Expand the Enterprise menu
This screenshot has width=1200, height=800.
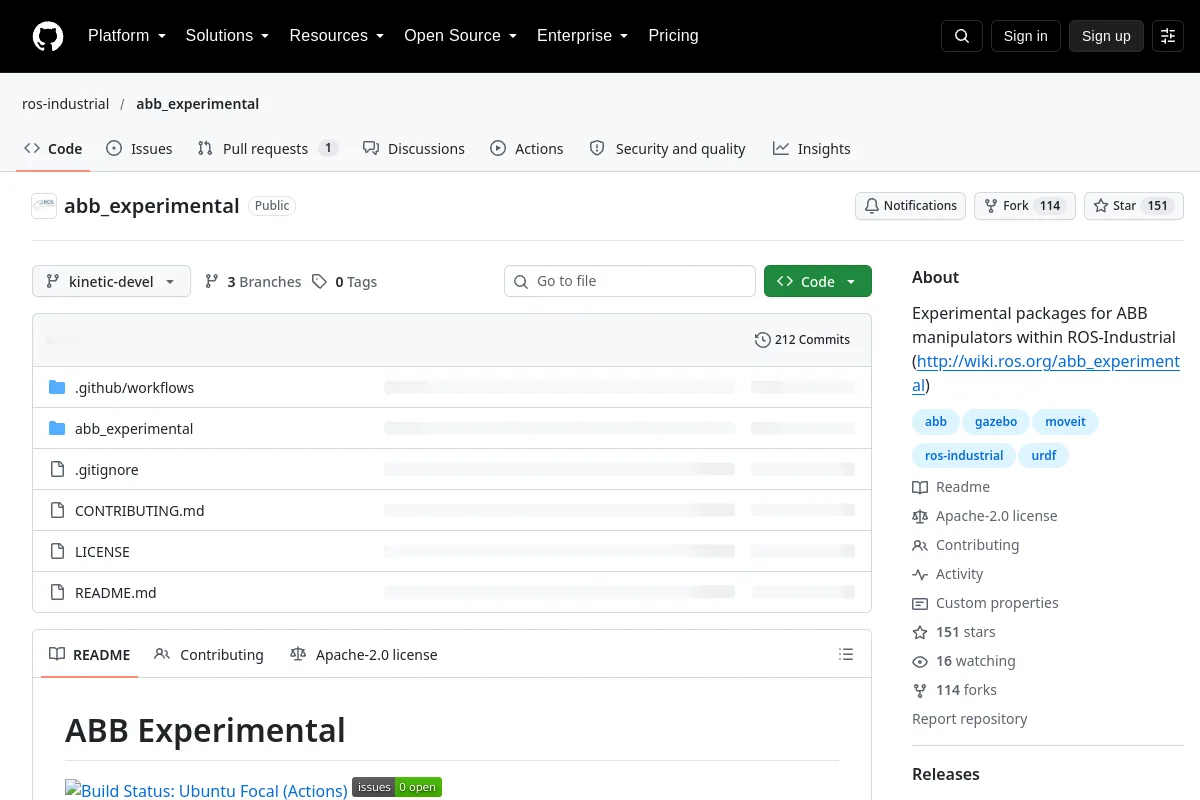[583, 36]
